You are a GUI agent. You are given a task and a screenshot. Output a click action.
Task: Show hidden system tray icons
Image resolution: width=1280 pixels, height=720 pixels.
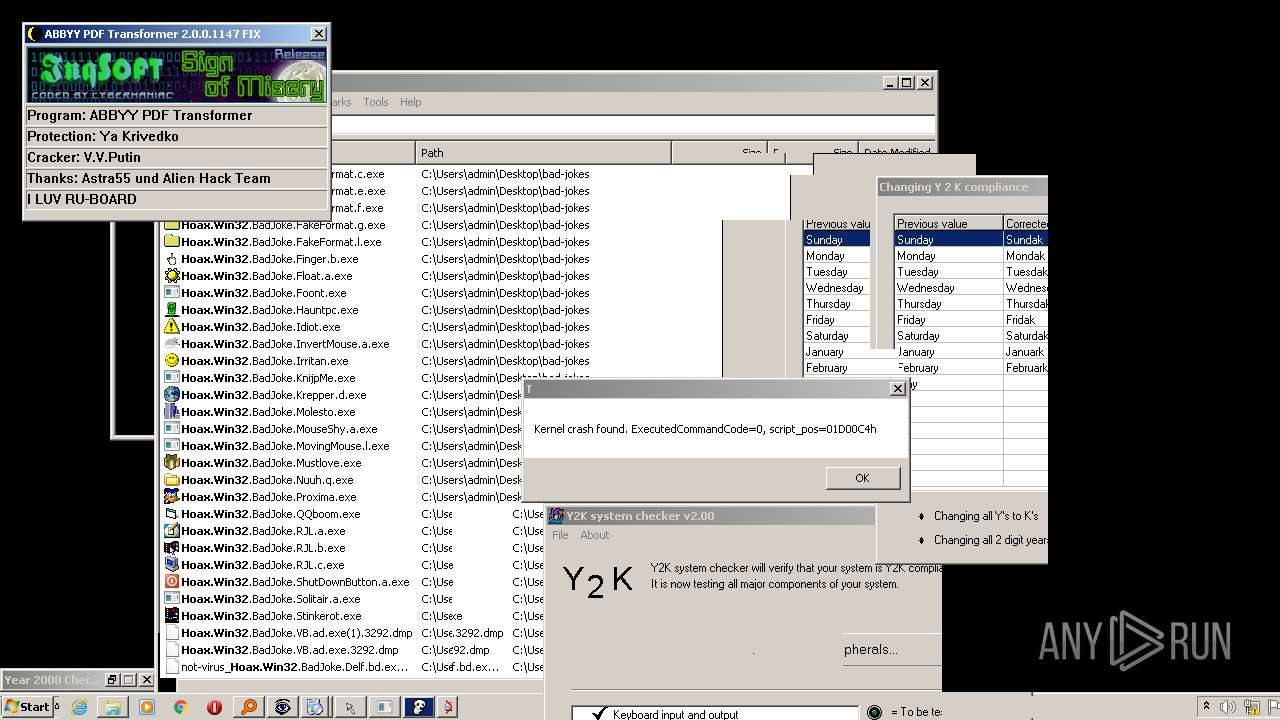coord(1207,707)
